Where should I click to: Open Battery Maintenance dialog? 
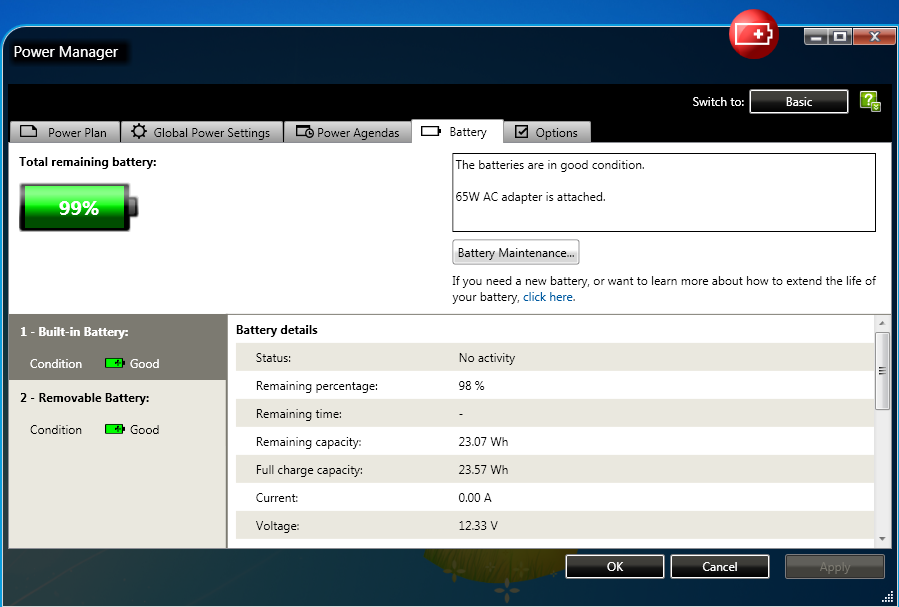coord(515,252)
